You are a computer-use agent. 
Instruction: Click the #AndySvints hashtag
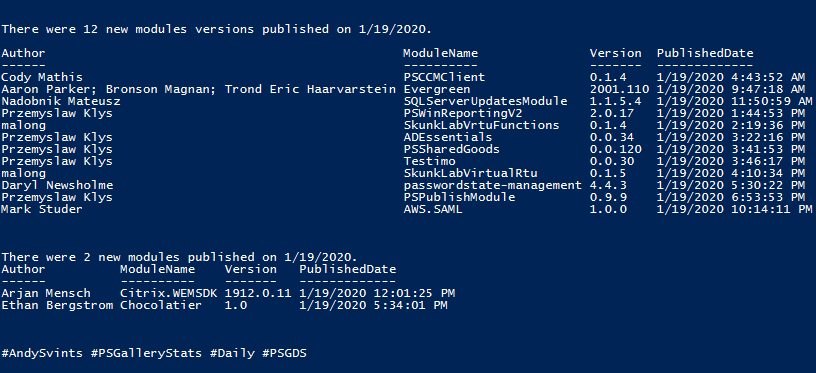pos(42,354)
